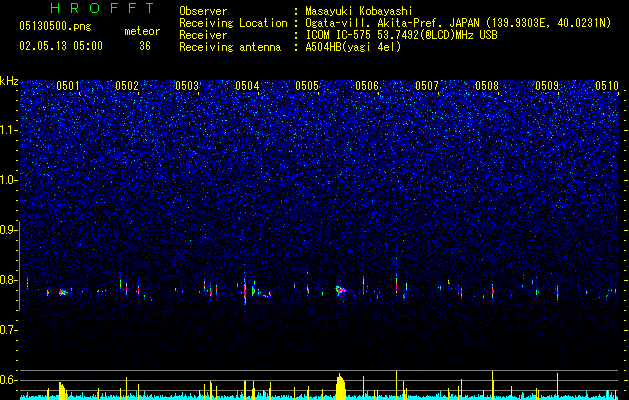The height and width of the screenshot is (400, 629).
Task: Click the meteor echo blob before 0501
Action: [63, 292]
